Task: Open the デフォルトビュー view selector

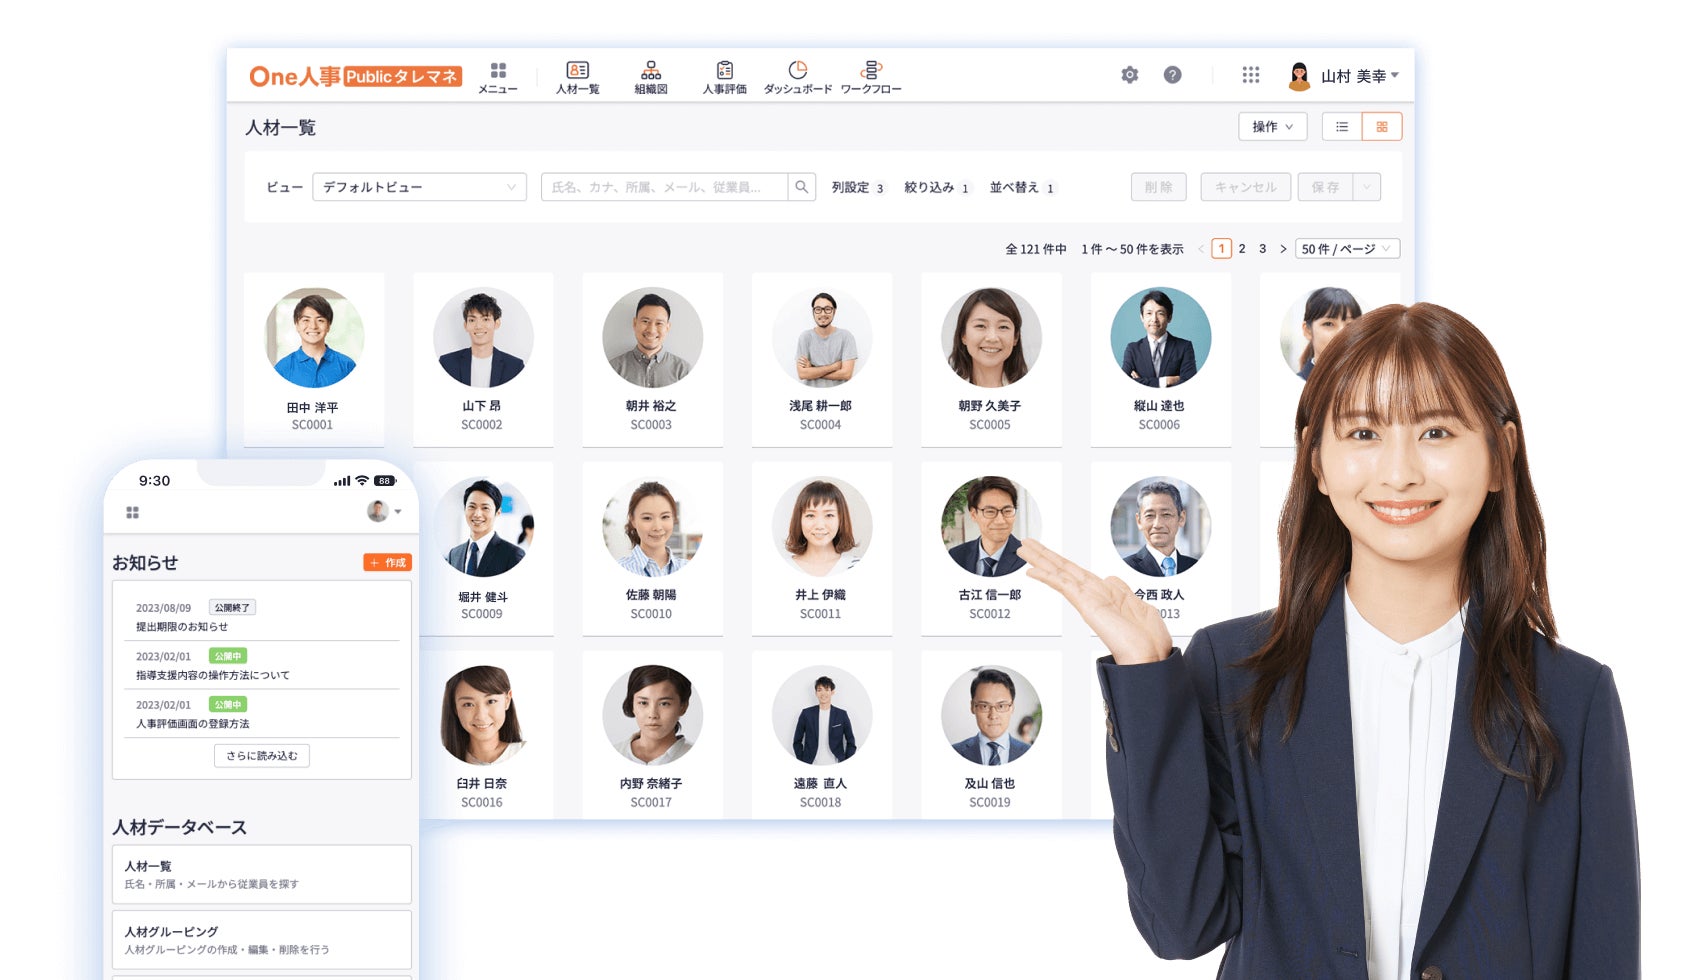Action: [x=419, y=187]
